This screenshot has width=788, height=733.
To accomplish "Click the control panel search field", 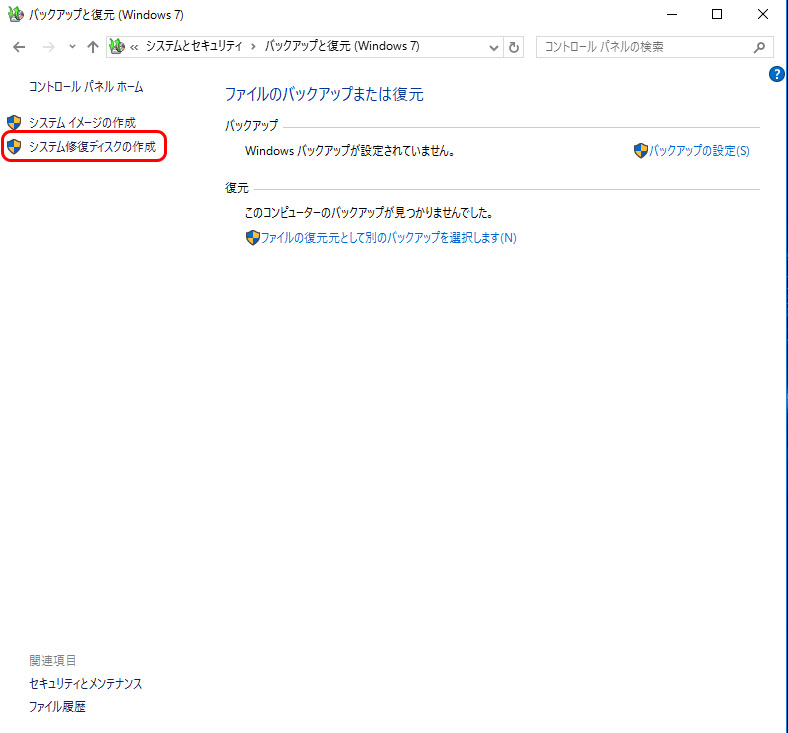I will click(654, 47).
